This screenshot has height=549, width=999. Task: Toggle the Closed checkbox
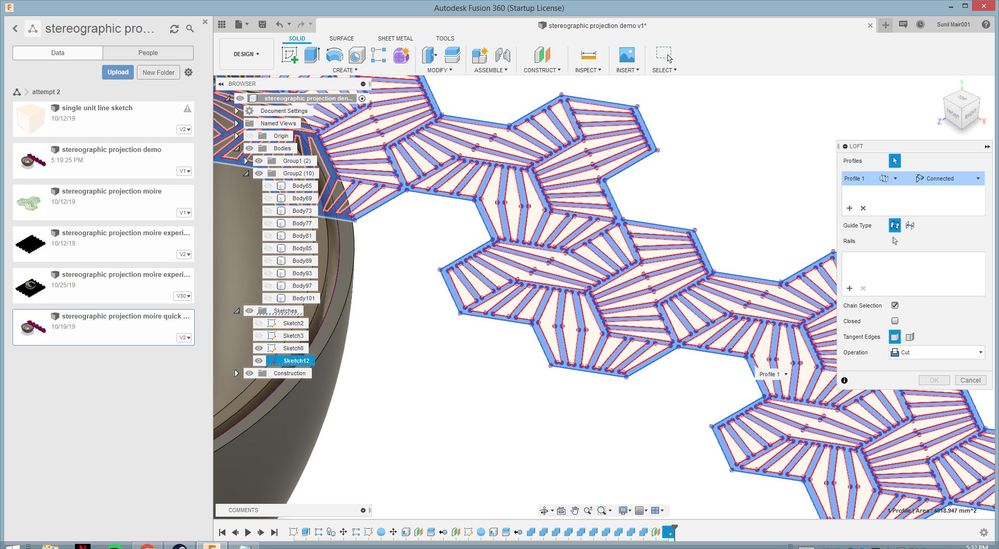(895, 321)
